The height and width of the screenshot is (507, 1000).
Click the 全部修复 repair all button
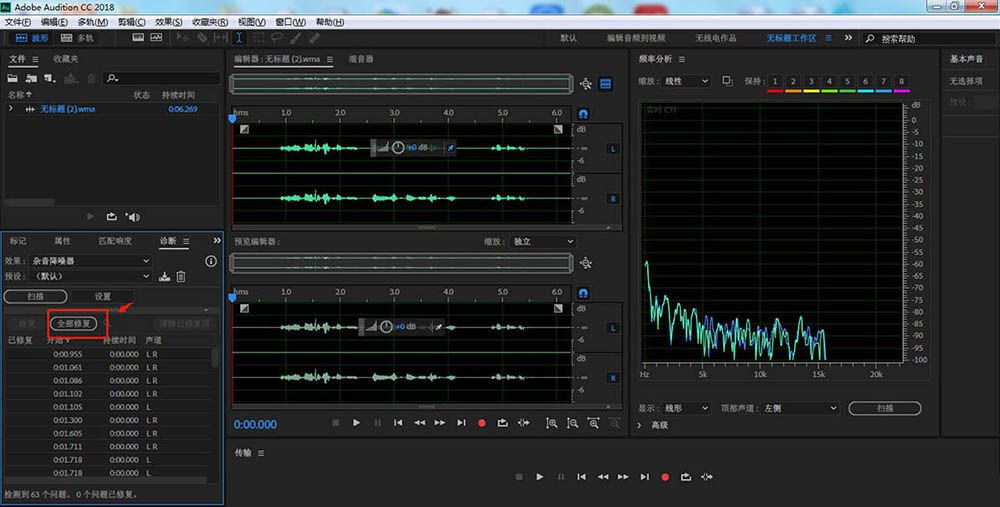[x=74, y=323]
